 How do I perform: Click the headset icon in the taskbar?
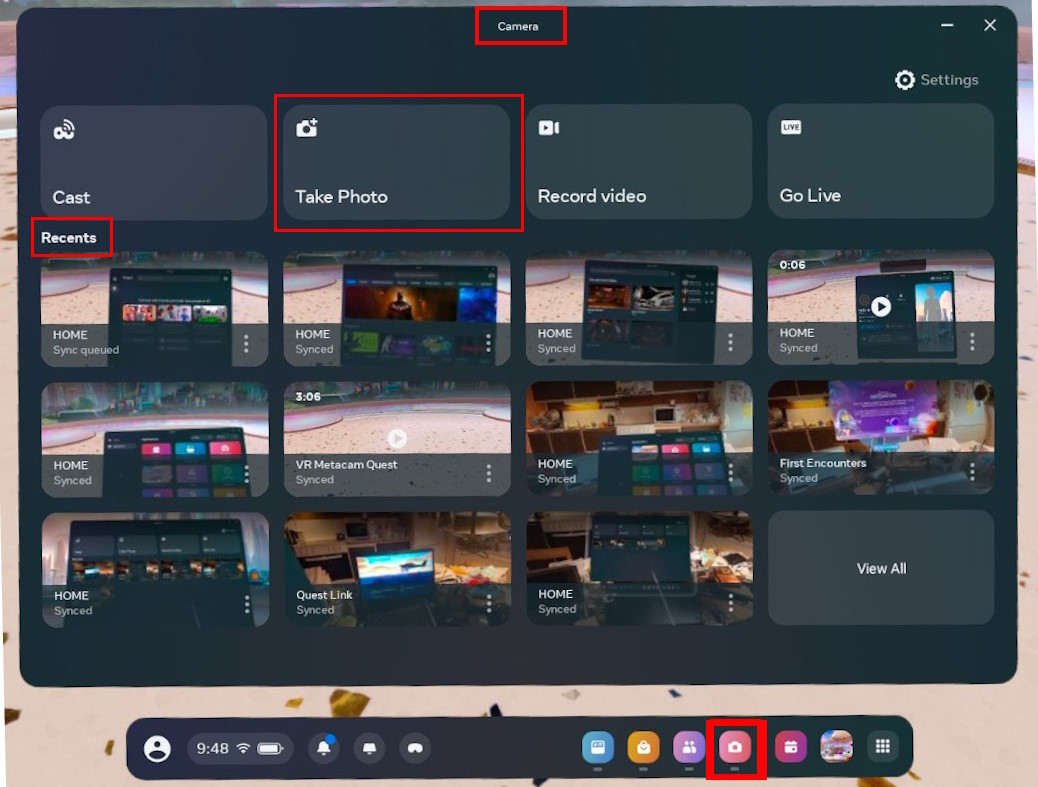point(414,748)
